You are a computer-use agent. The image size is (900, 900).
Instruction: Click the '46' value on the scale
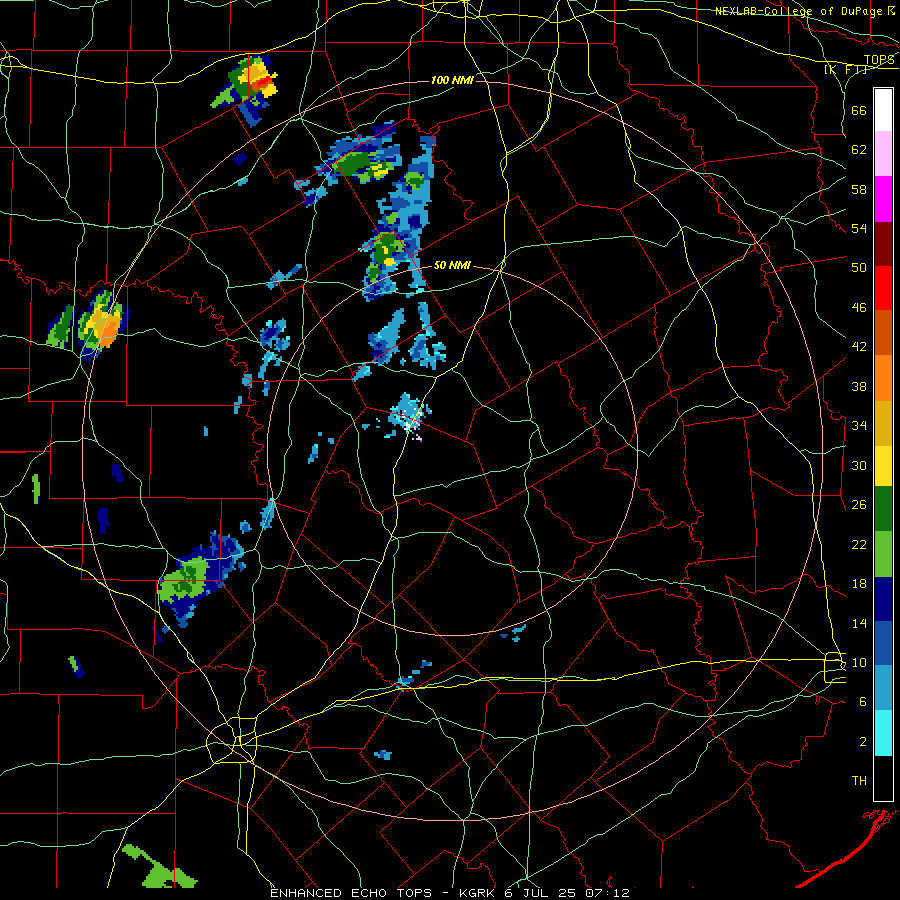pyautogui.click(x=859, y=308)
